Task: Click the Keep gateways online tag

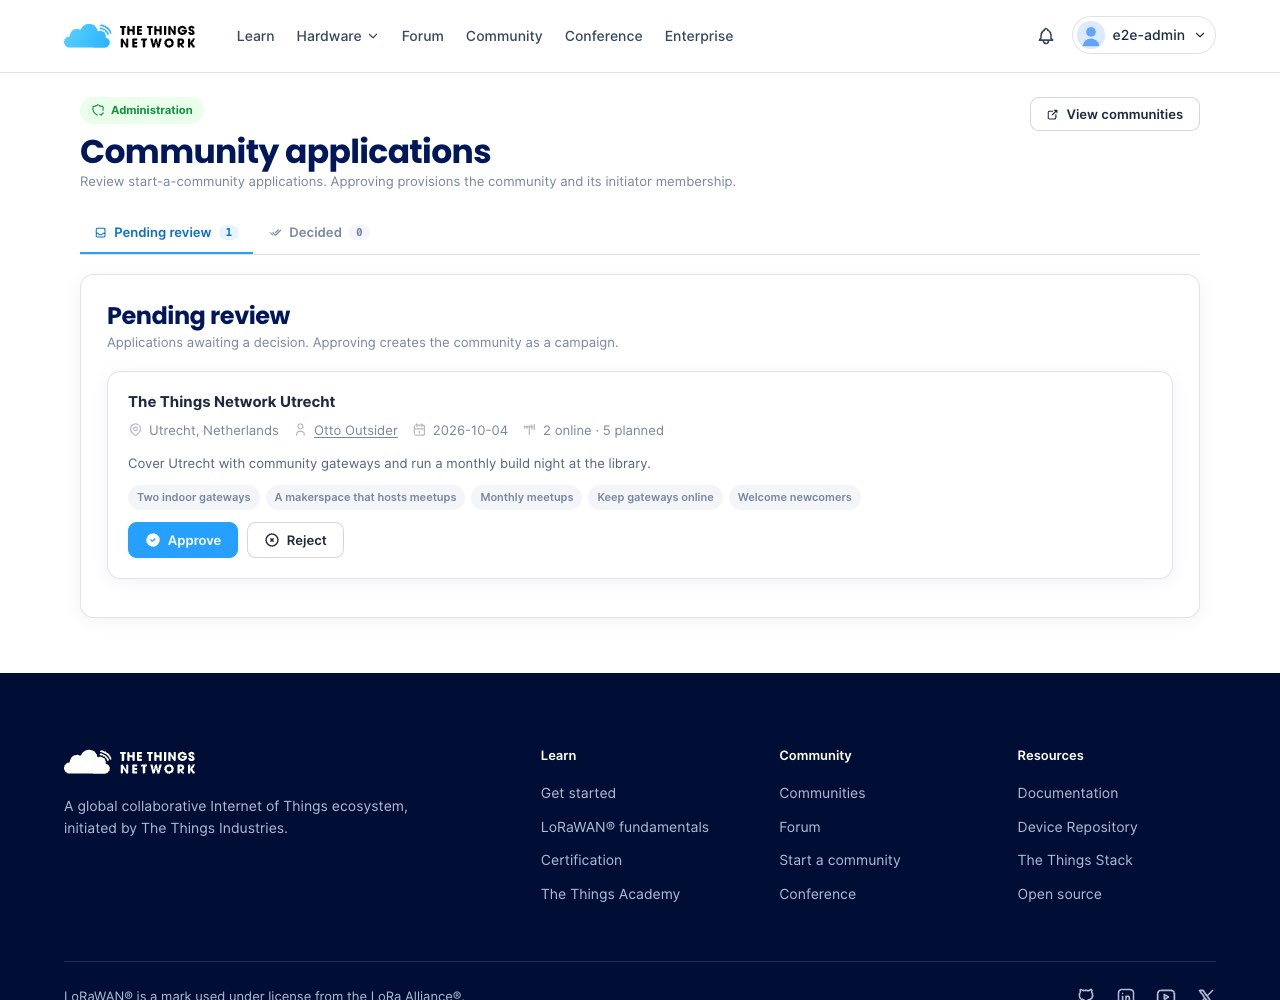Action: pyautogui.click(x=655, y=497)
